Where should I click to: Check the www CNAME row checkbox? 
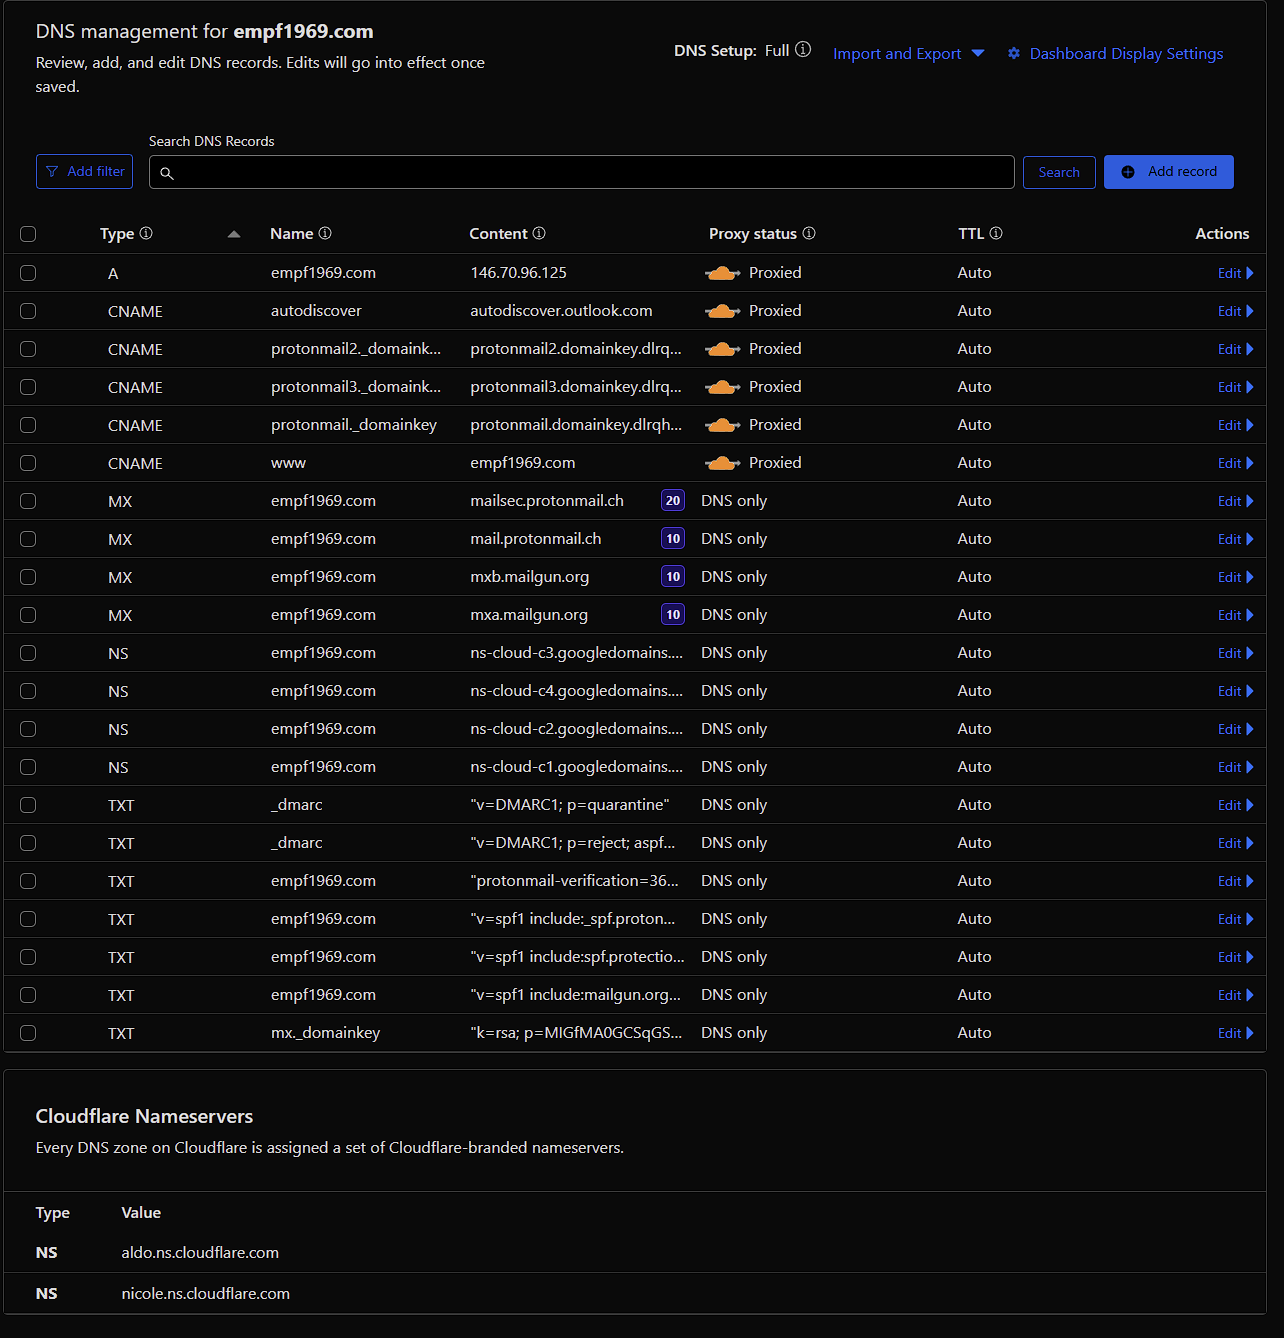coord(28,463)
